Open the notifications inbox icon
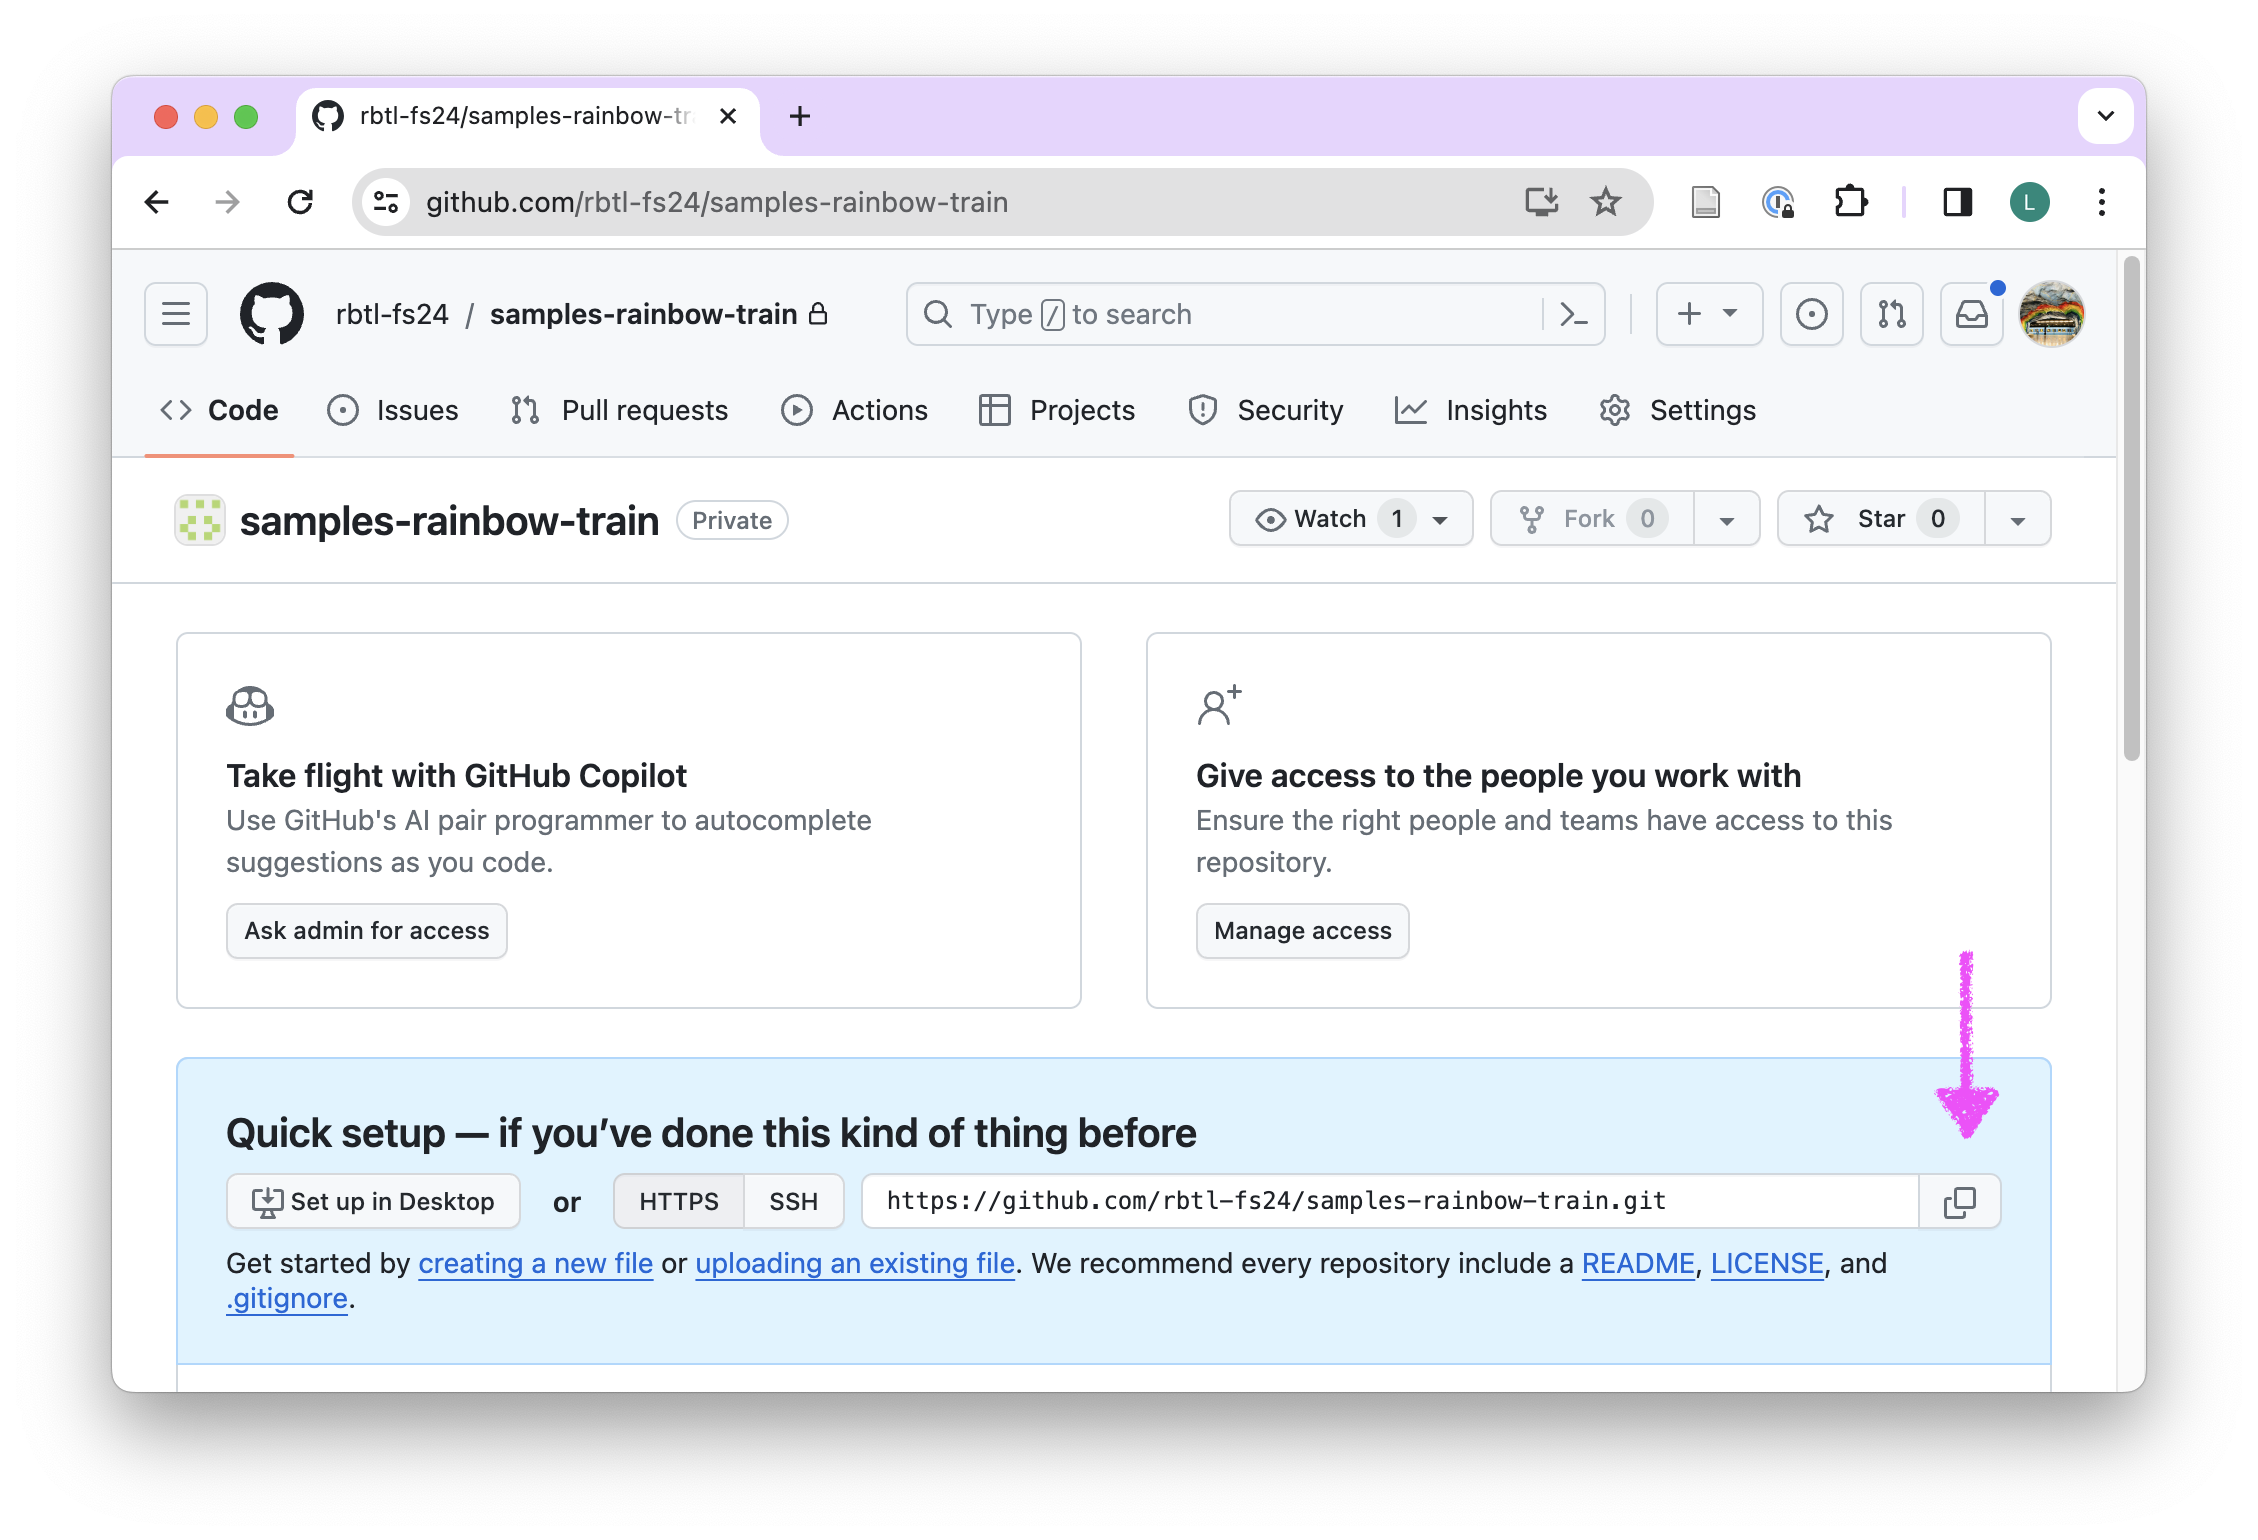This screenshot has width=2258, height=1540. [1971, 314]
